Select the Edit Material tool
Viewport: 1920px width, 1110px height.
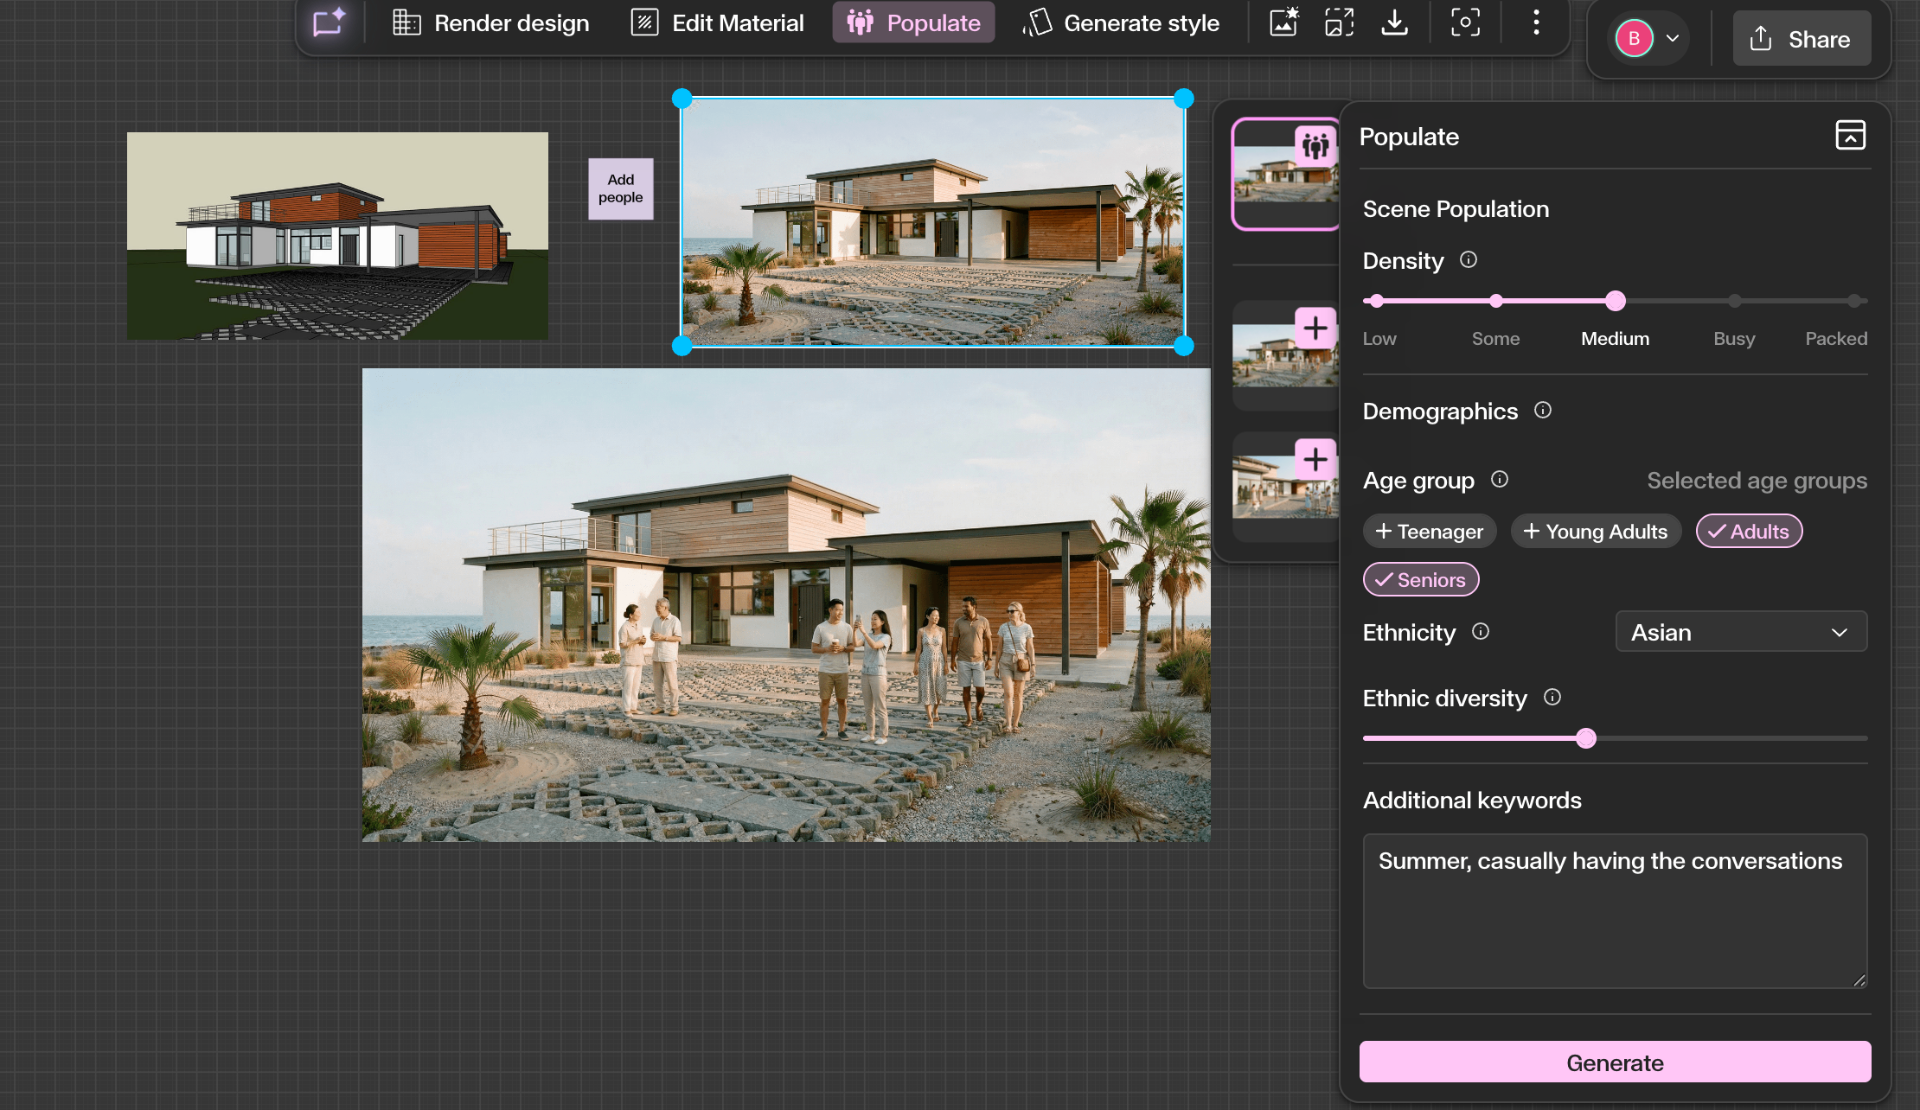(x=716, y=22)
